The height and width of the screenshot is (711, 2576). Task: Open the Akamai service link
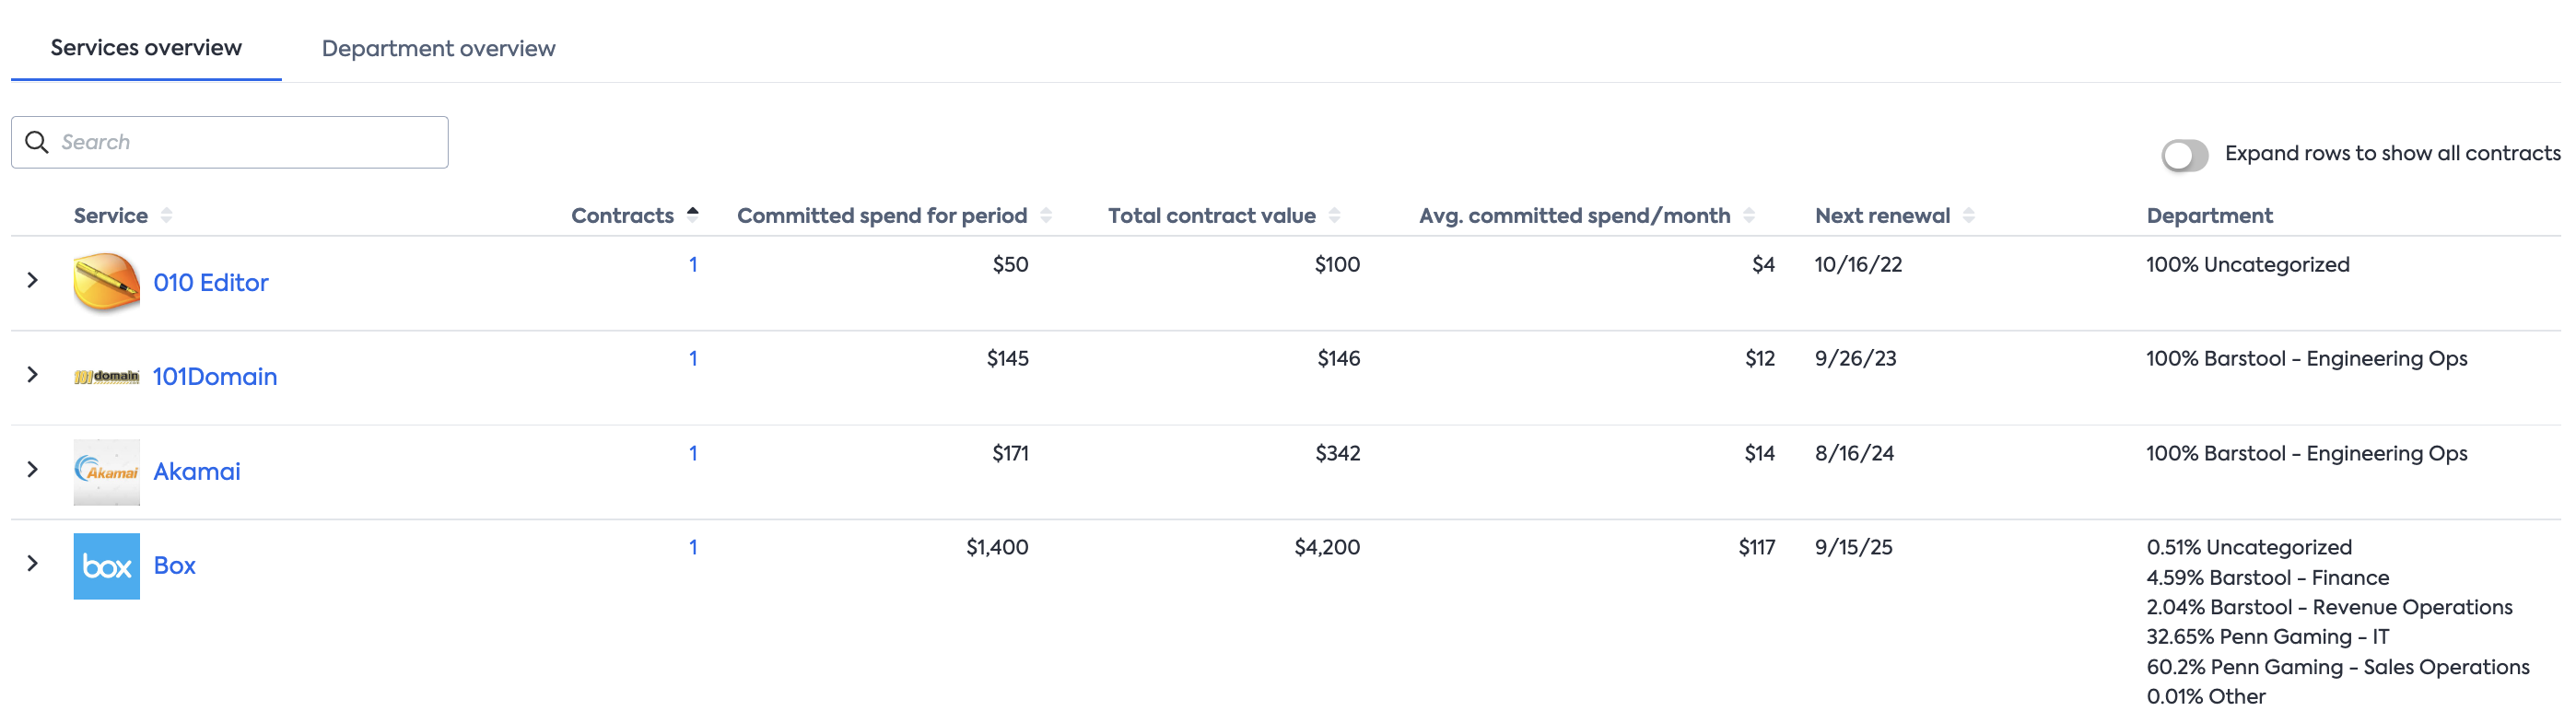(197, 471)
